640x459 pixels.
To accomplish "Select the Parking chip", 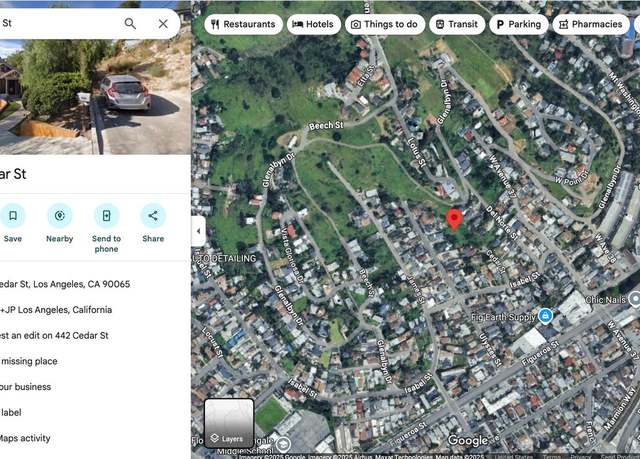I will click(519, 24).
